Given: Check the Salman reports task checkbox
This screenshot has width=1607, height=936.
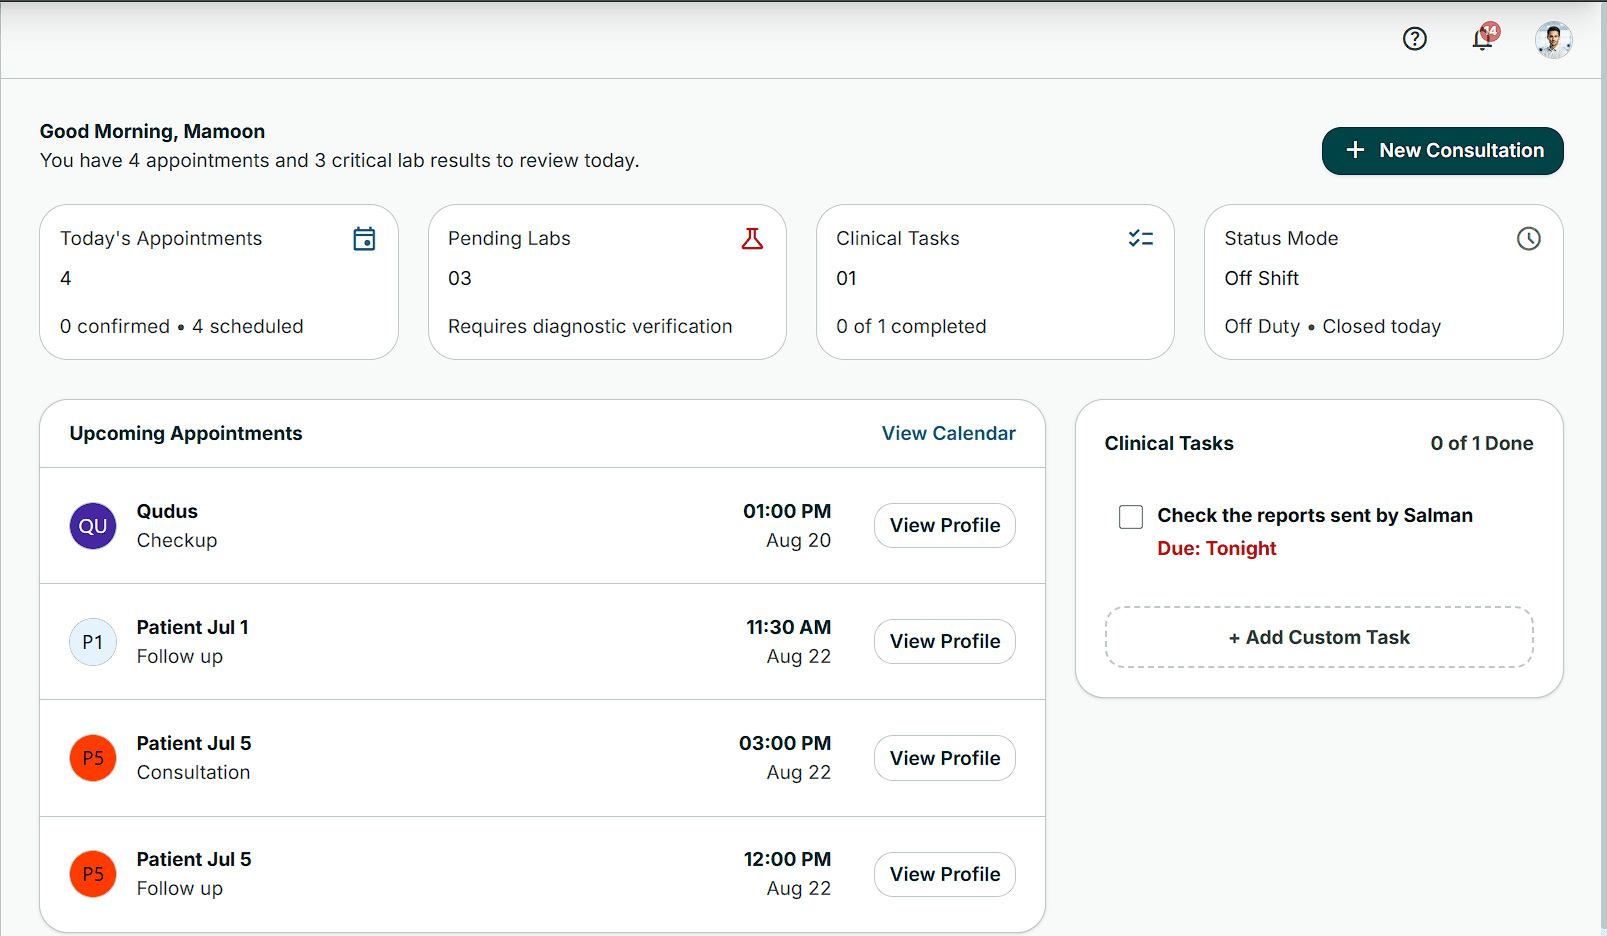Looking at the screenshot, I should coord(1131,517).
